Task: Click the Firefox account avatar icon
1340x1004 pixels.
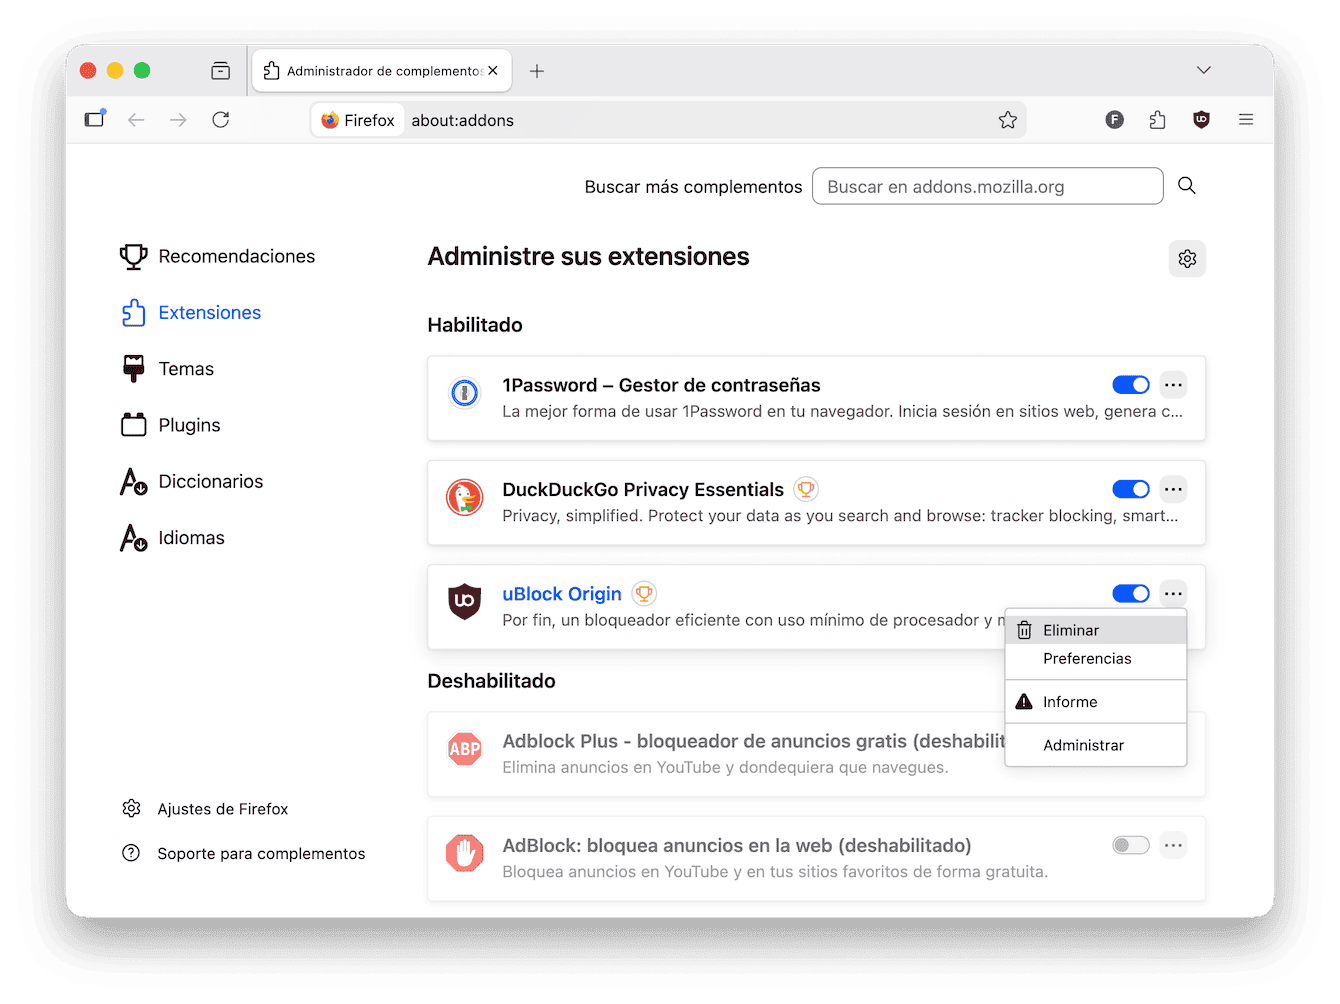Action: (x=1115, y=120)
